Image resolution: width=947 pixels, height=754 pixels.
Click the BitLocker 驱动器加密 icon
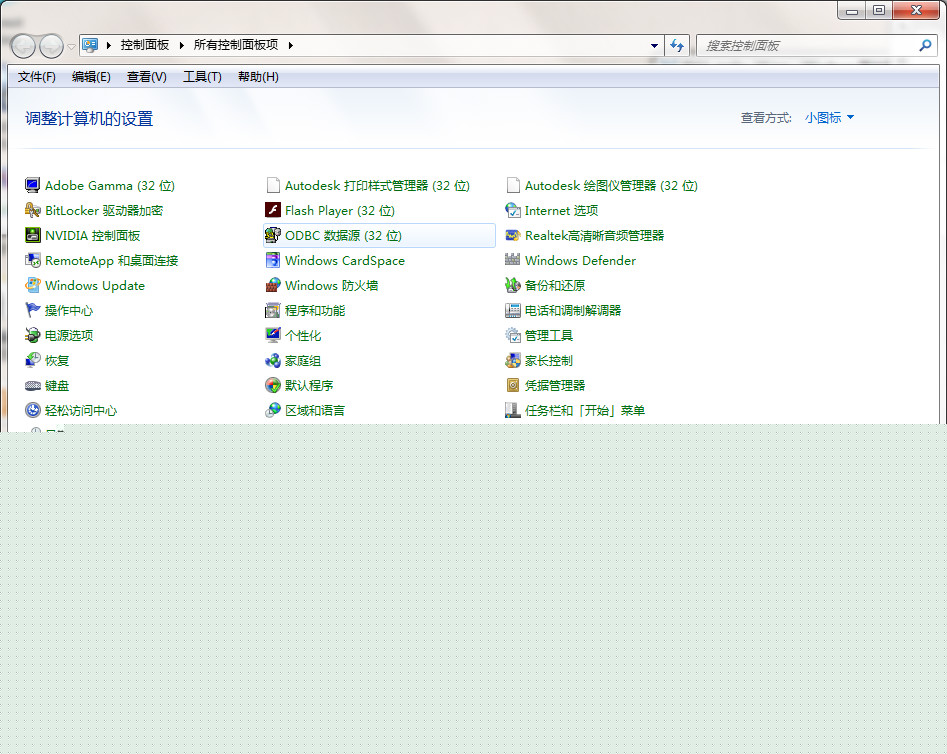tap(32, 210)
